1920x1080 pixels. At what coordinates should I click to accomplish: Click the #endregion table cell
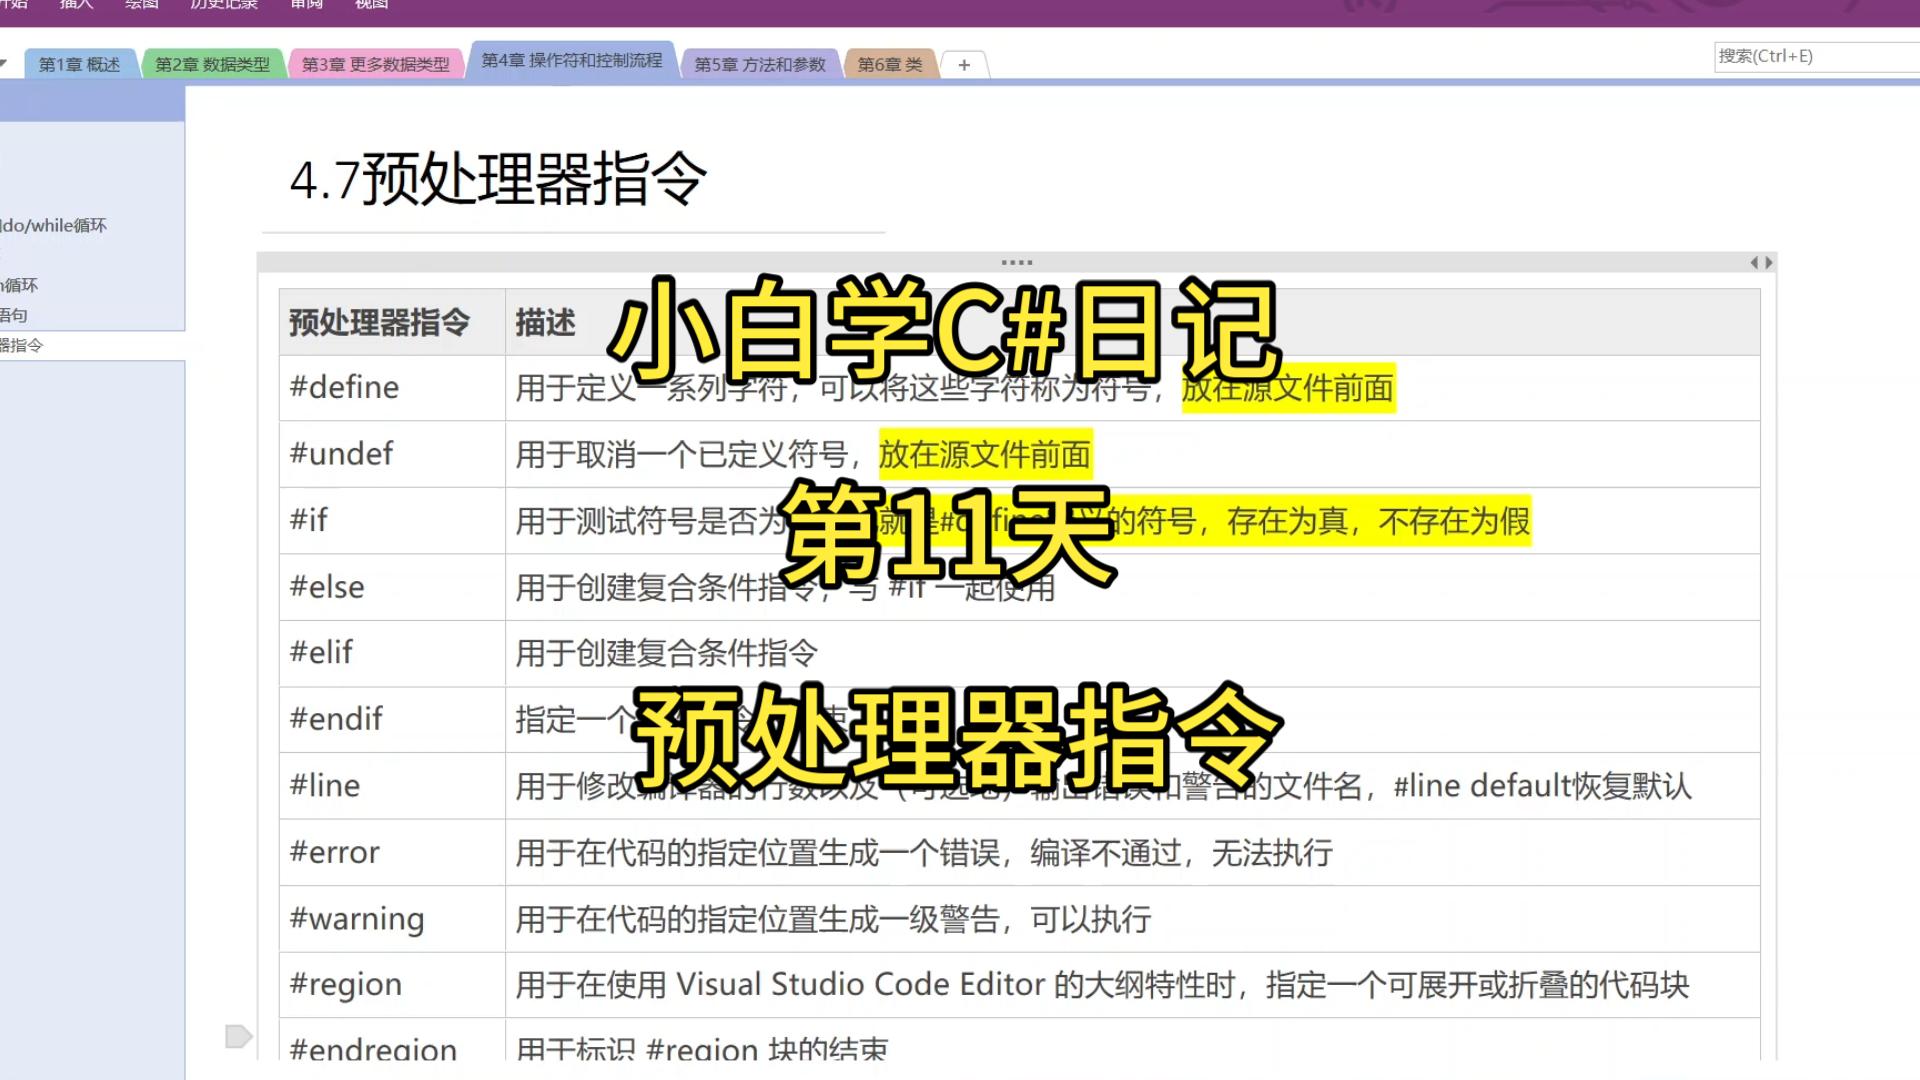click(392, 1040)
